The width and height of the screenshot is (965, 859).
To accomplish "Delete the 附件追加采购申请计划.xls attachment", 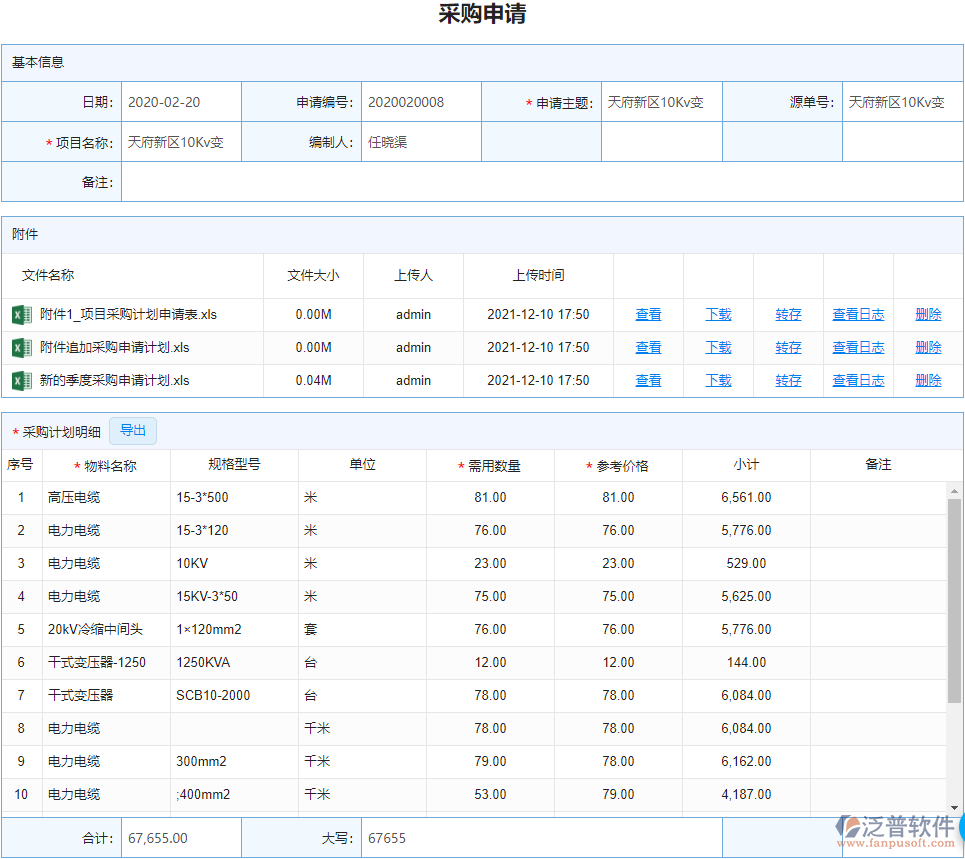I will pos(928,348).
